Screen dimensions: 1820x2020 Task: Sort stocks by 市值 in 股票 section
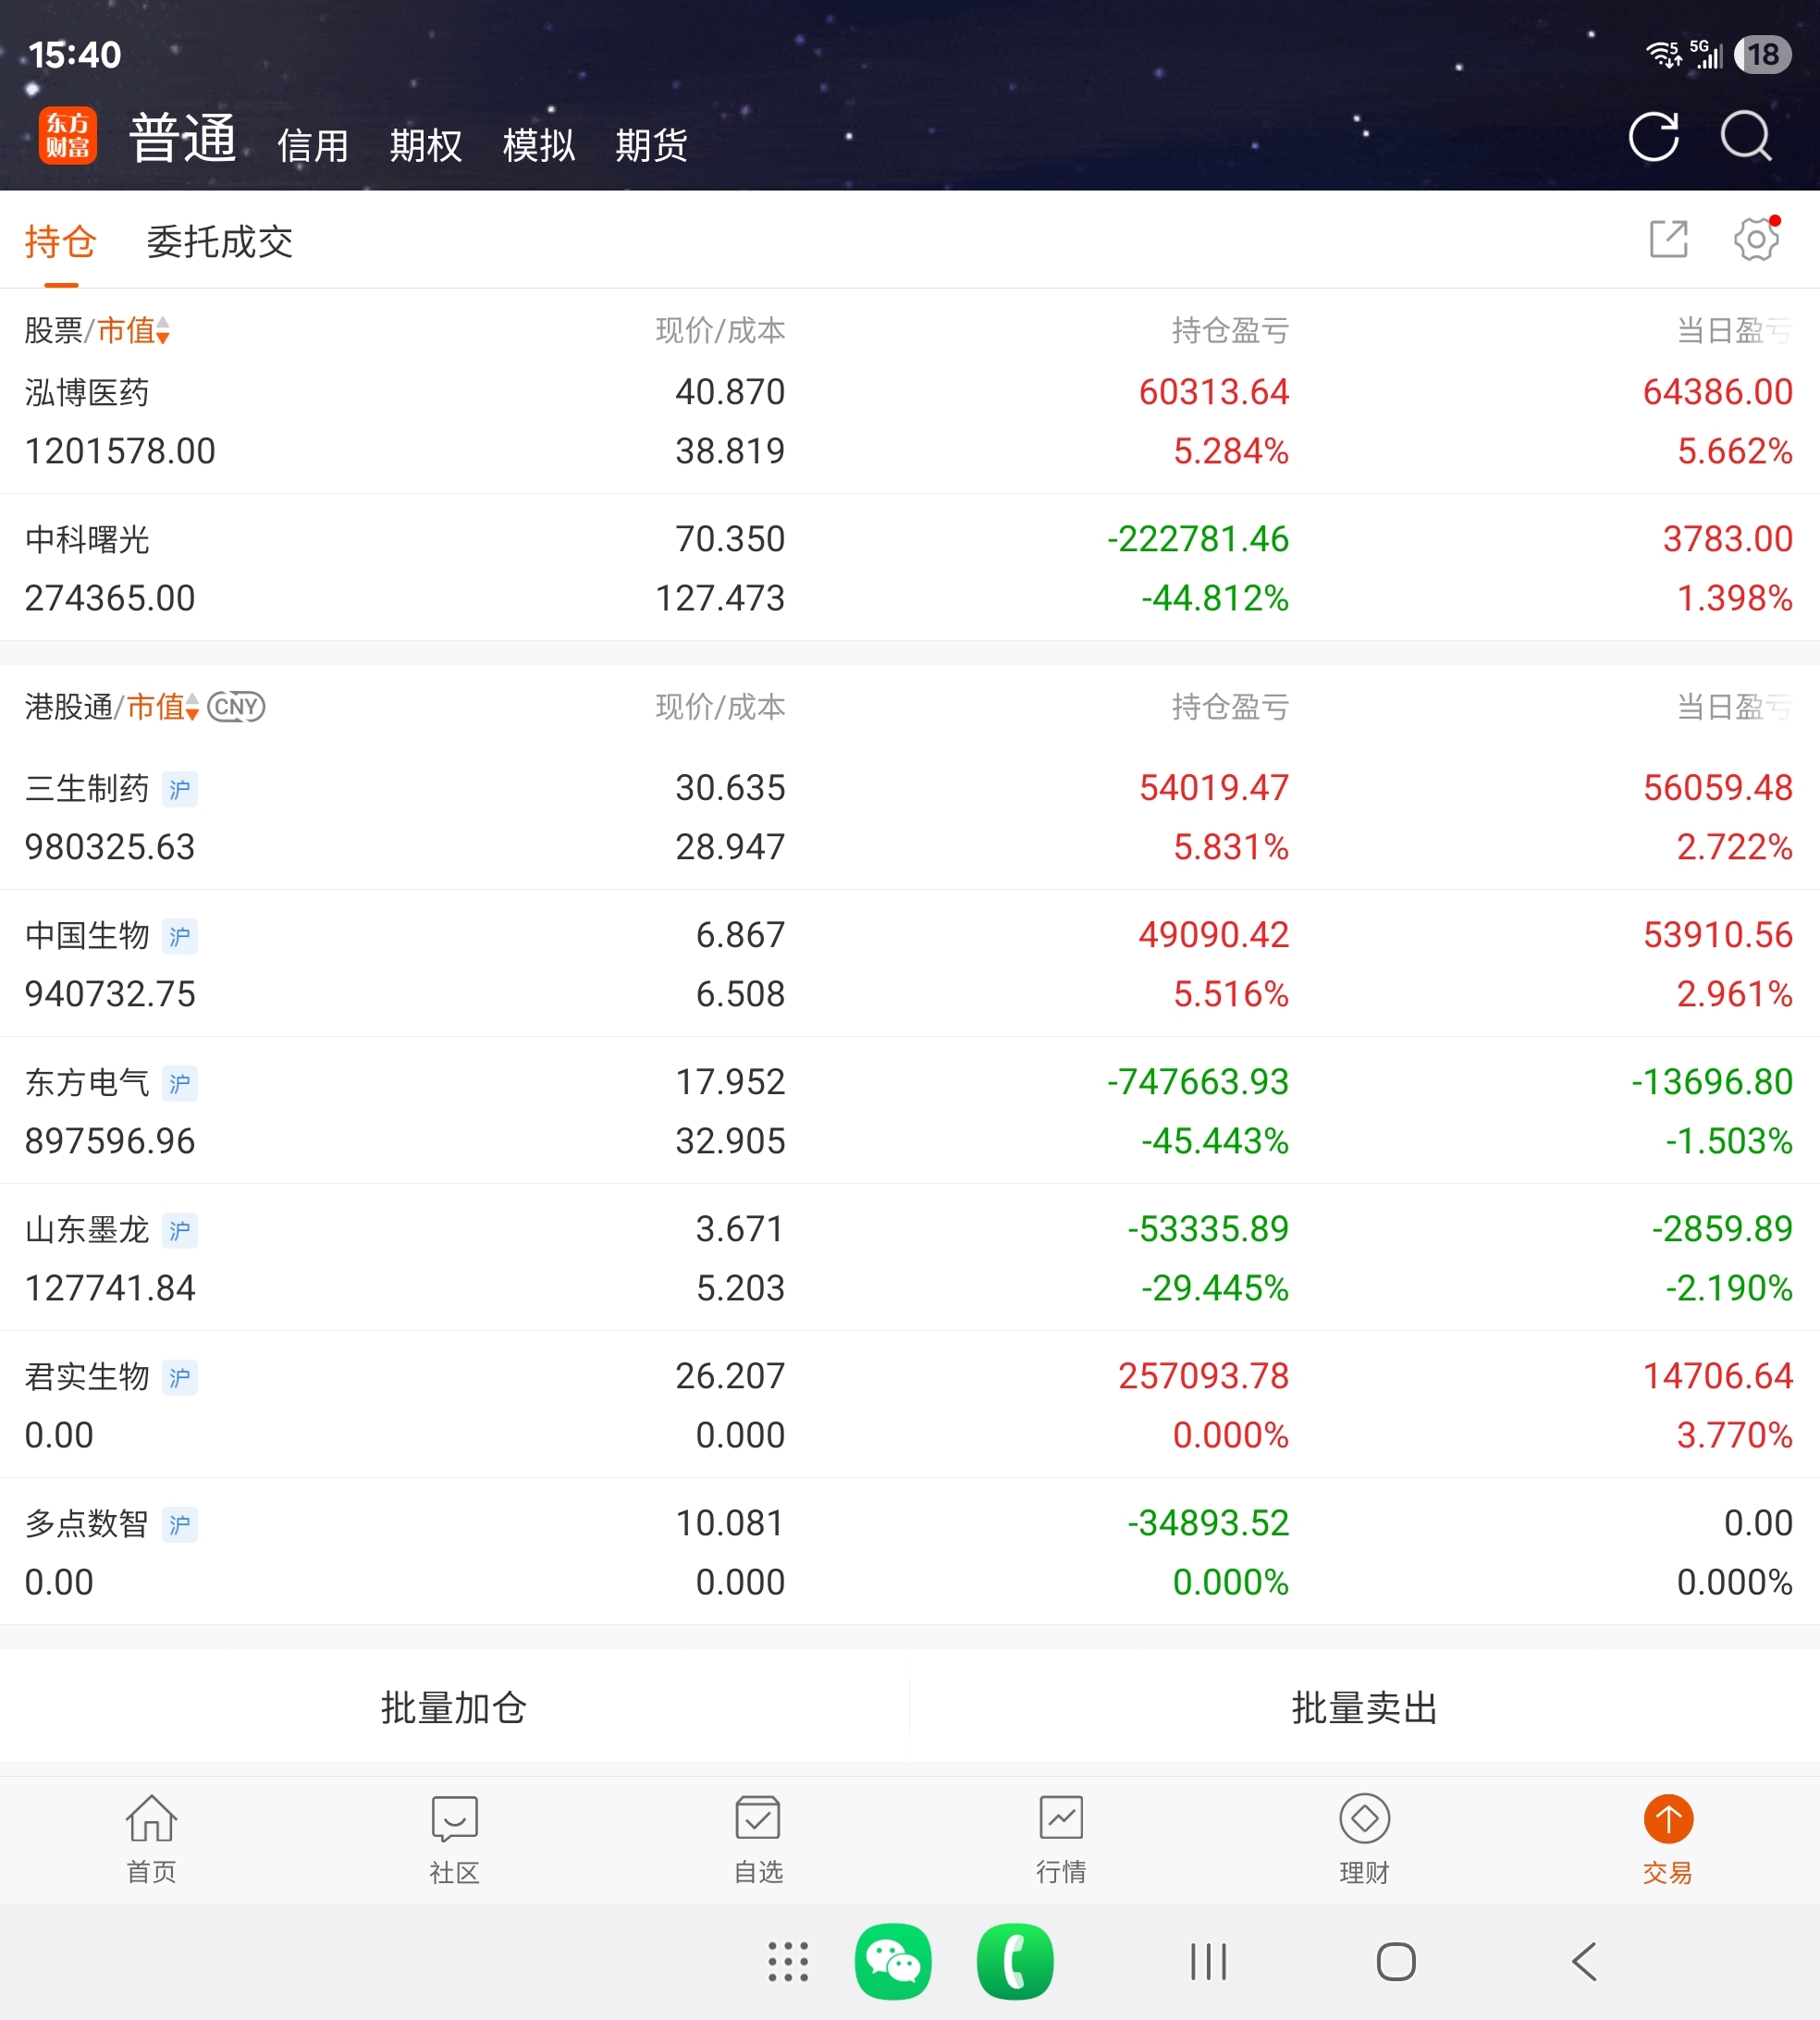pyautogui.click(x=133, y=330)
